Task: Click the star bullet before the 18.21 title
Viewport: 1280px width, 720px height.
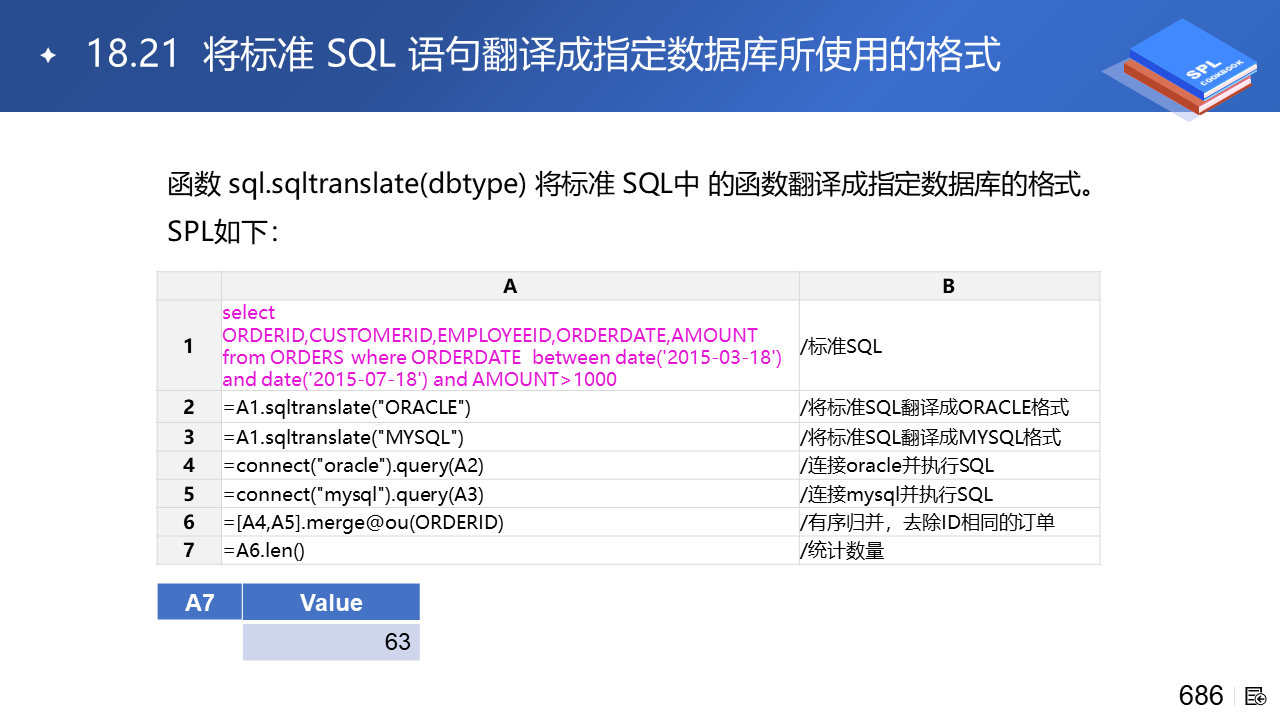Action: pos(47,55)
